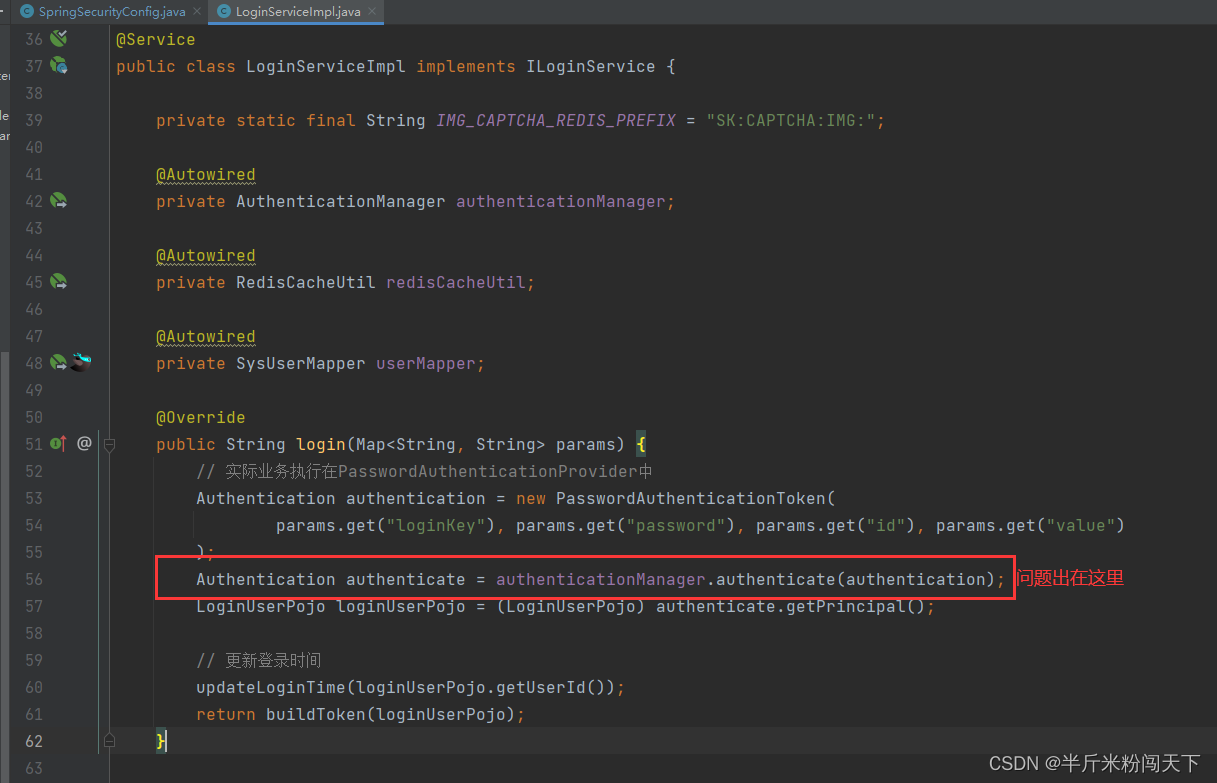Viewport: 1217px width, 783px height.
Task: Click the Spring bean gutter icon on line 36
Action: (x=59, y=39)
